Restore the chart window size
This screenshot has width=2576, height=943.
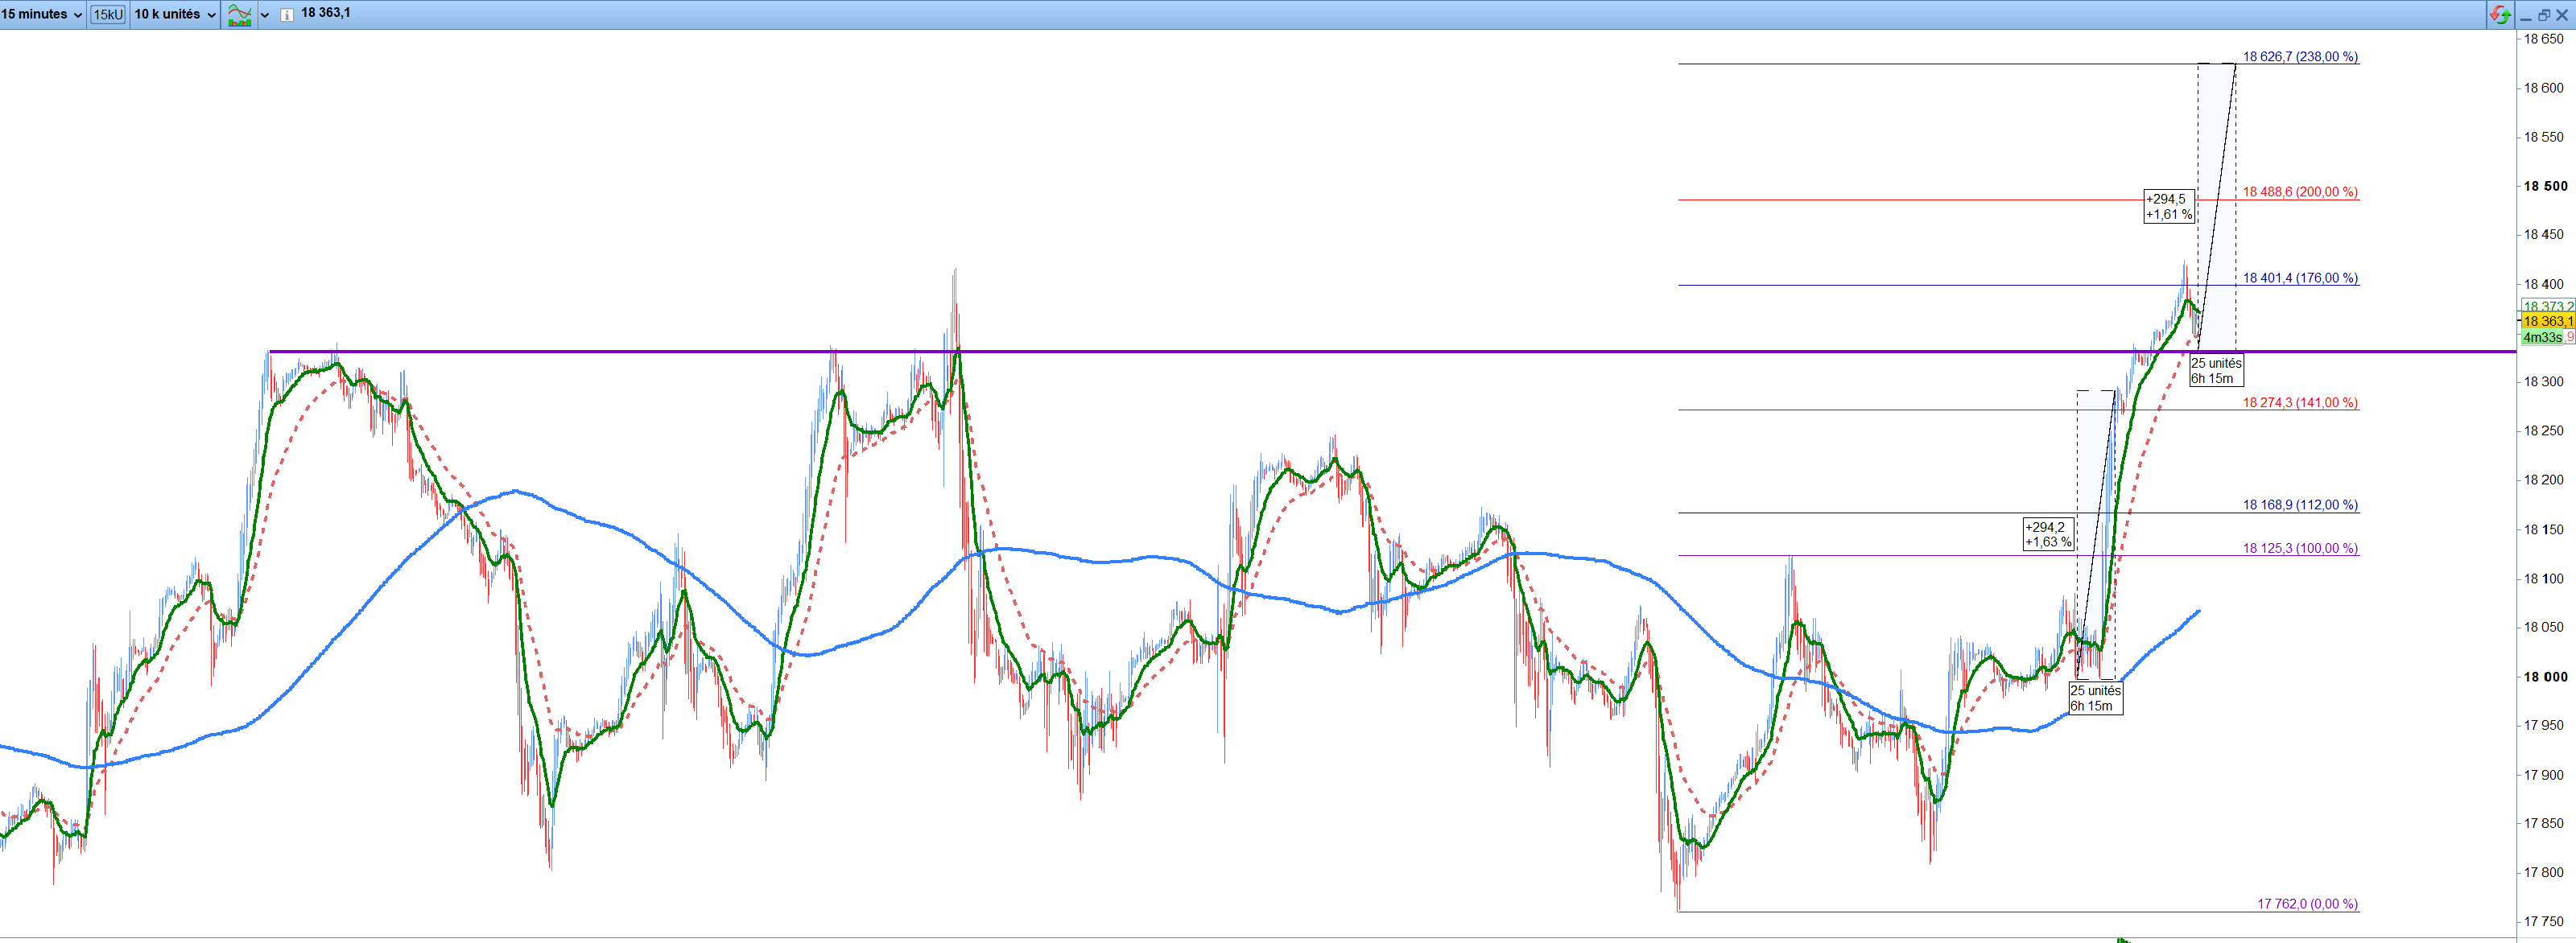tap(2544, 15)
